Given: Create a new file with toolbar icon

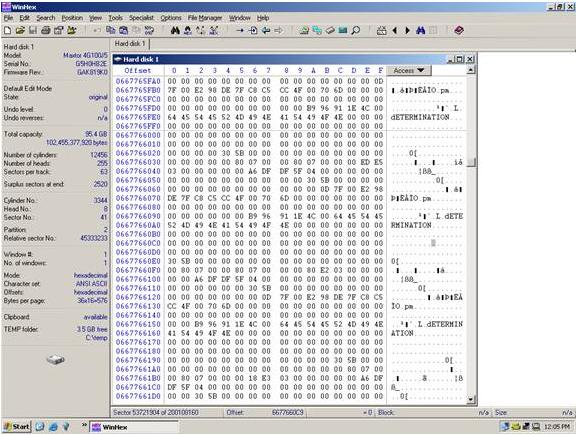Looking at the screenshot, I should click(x=7, y=31).
